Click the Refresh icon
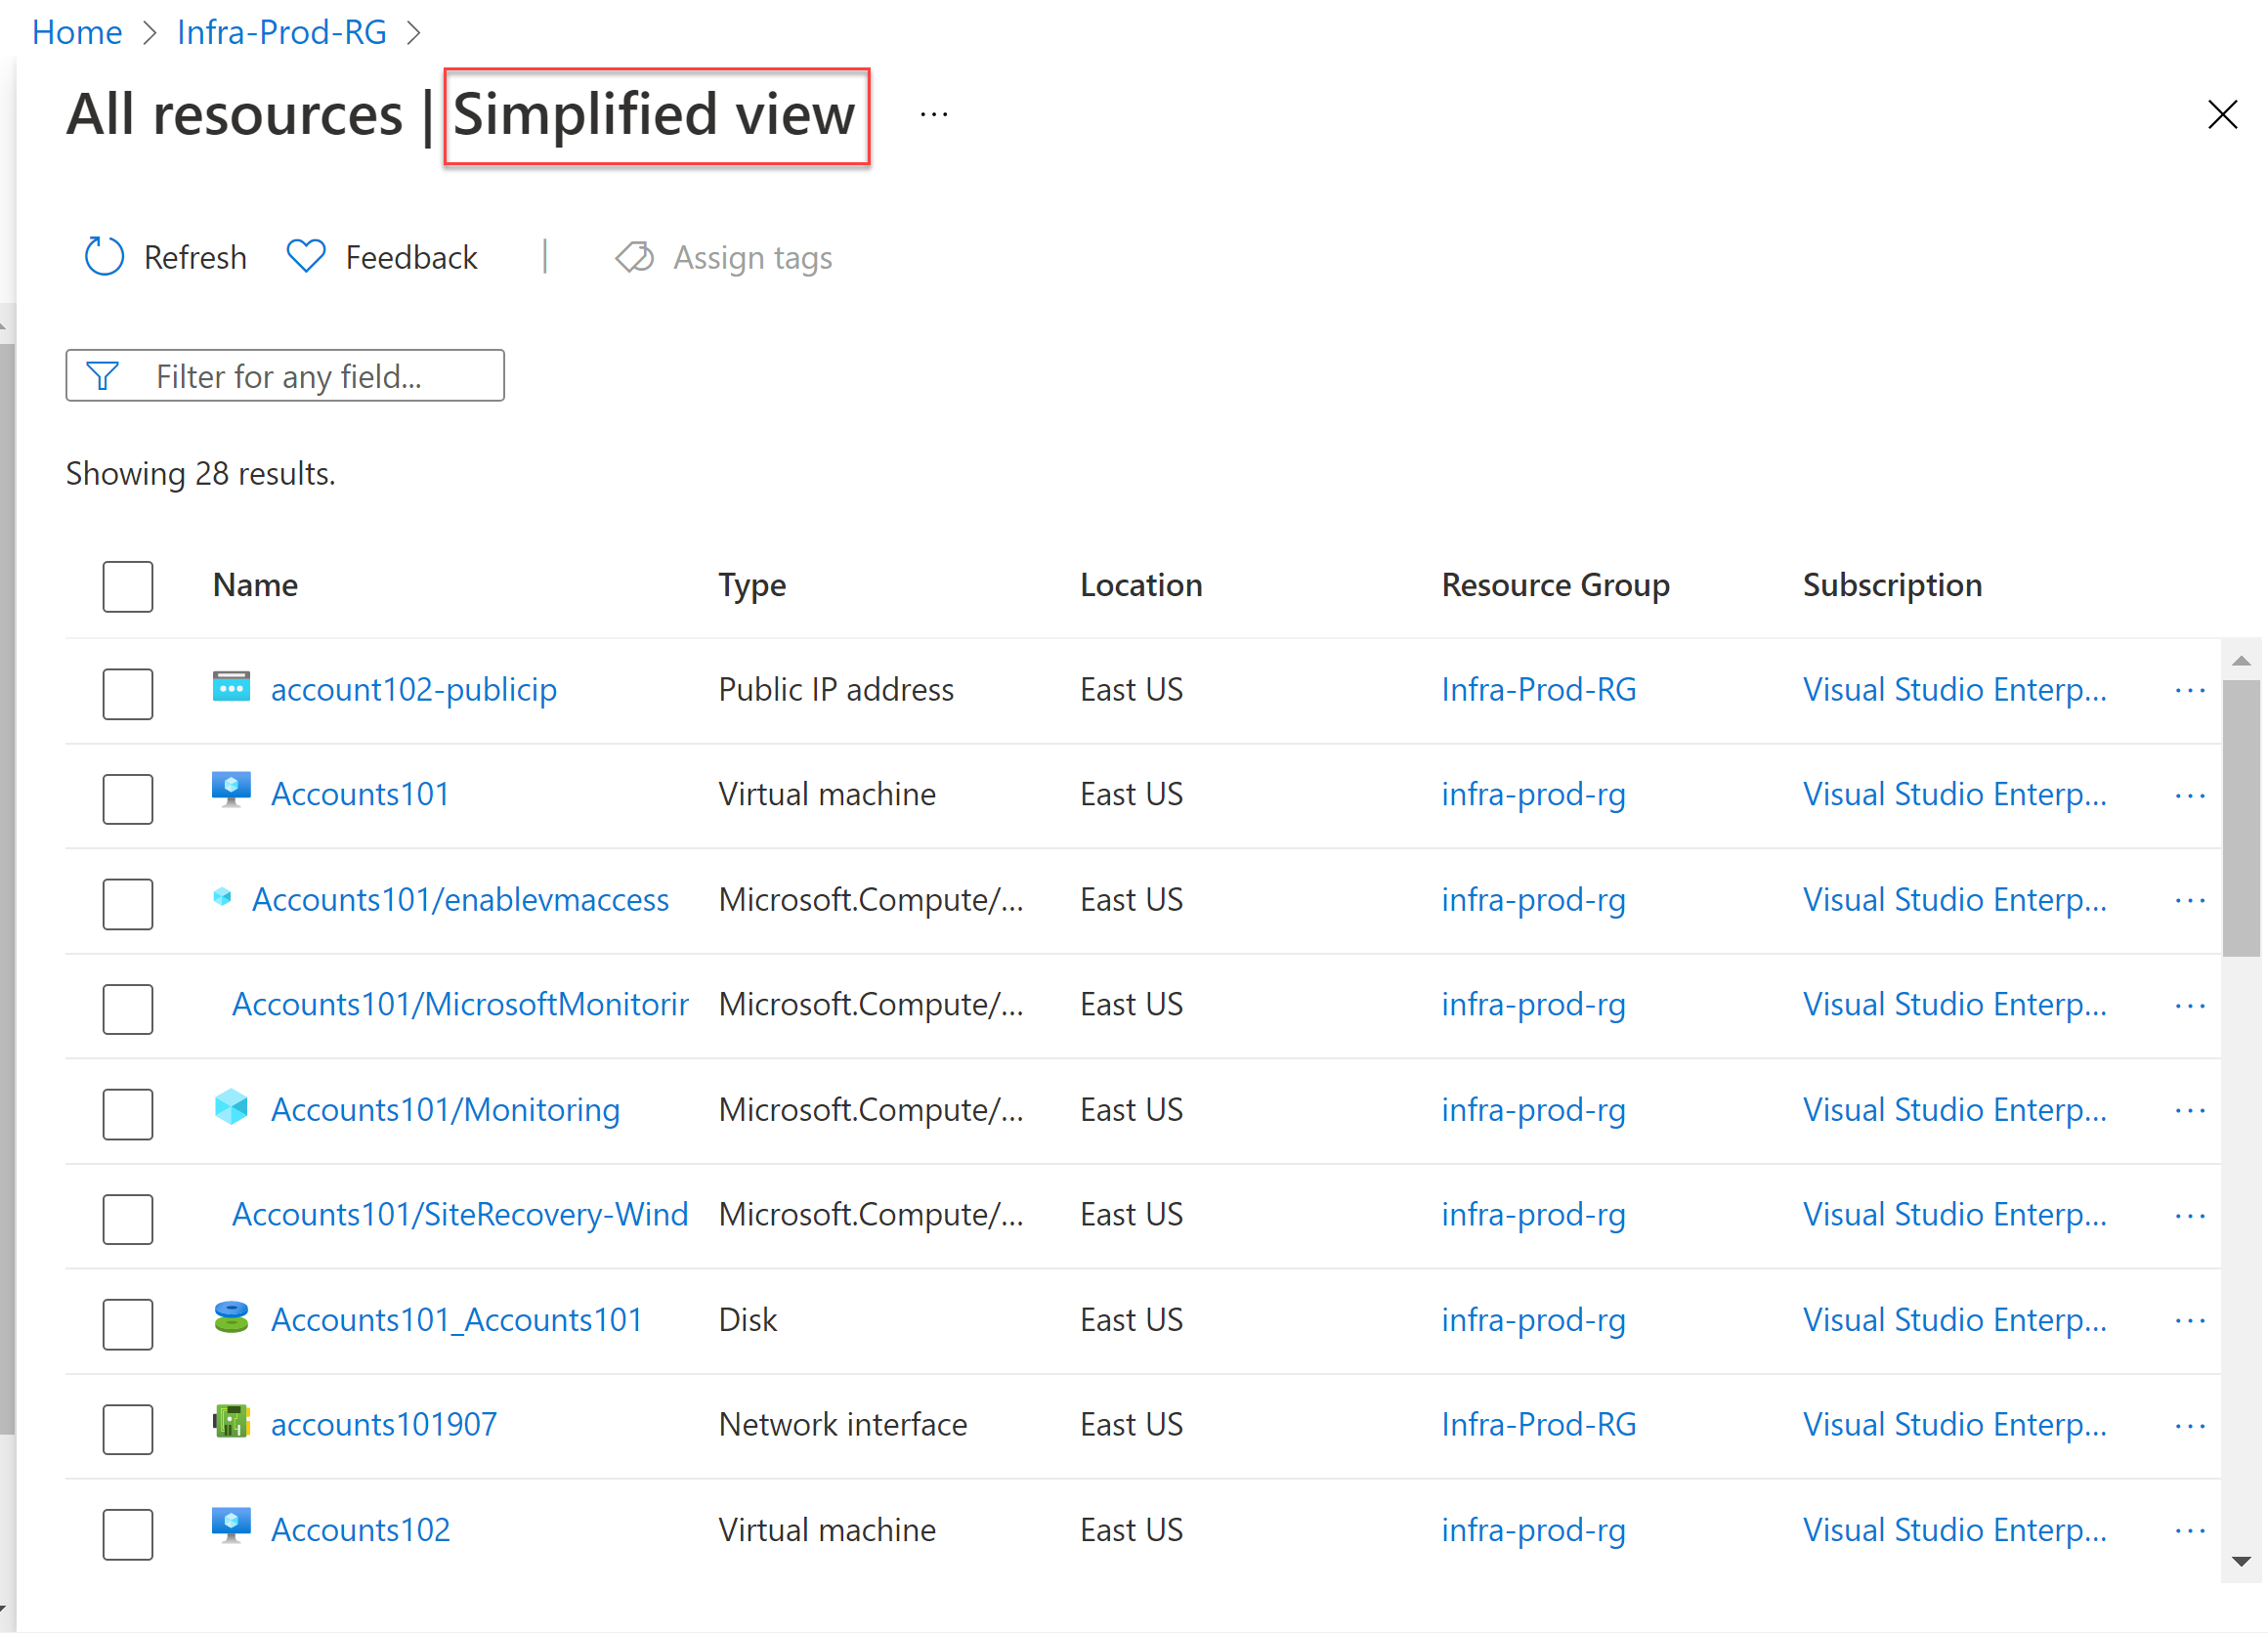Screen dimensions: 2268x1633 [104, 257]
